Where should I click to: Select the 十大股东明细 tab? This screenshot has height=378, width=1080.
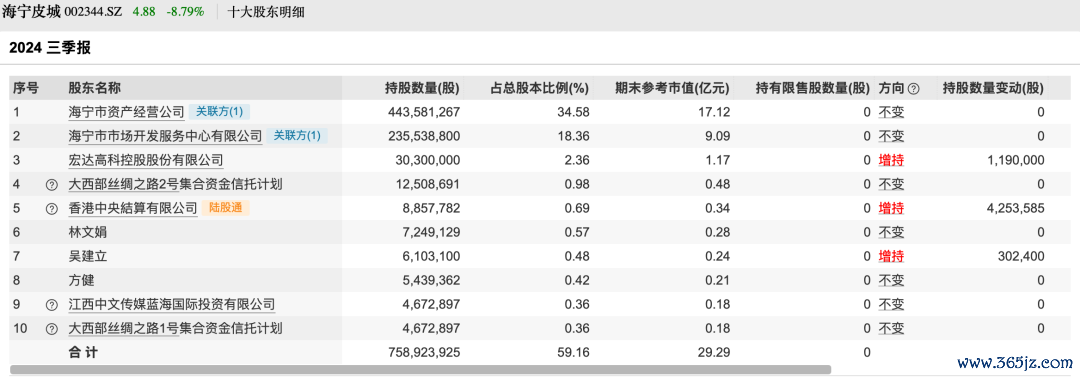click(x=266, y=12)
